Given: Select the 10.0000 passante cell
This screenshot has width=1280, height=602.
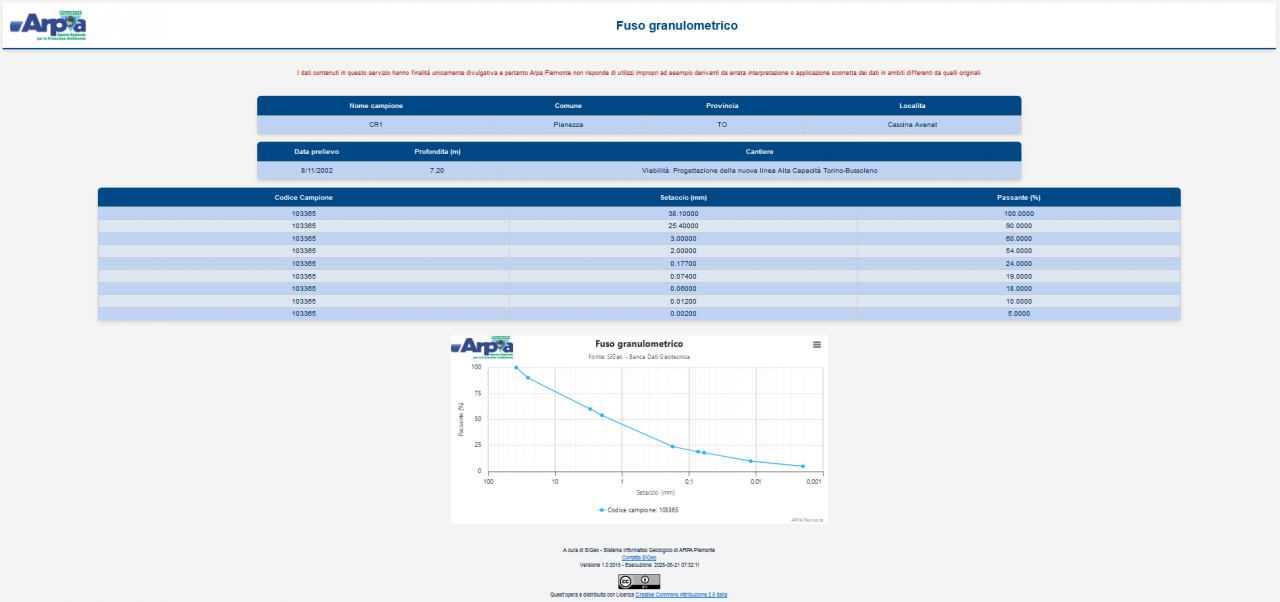Looking at the screenshot, I should click(1019, 301).
